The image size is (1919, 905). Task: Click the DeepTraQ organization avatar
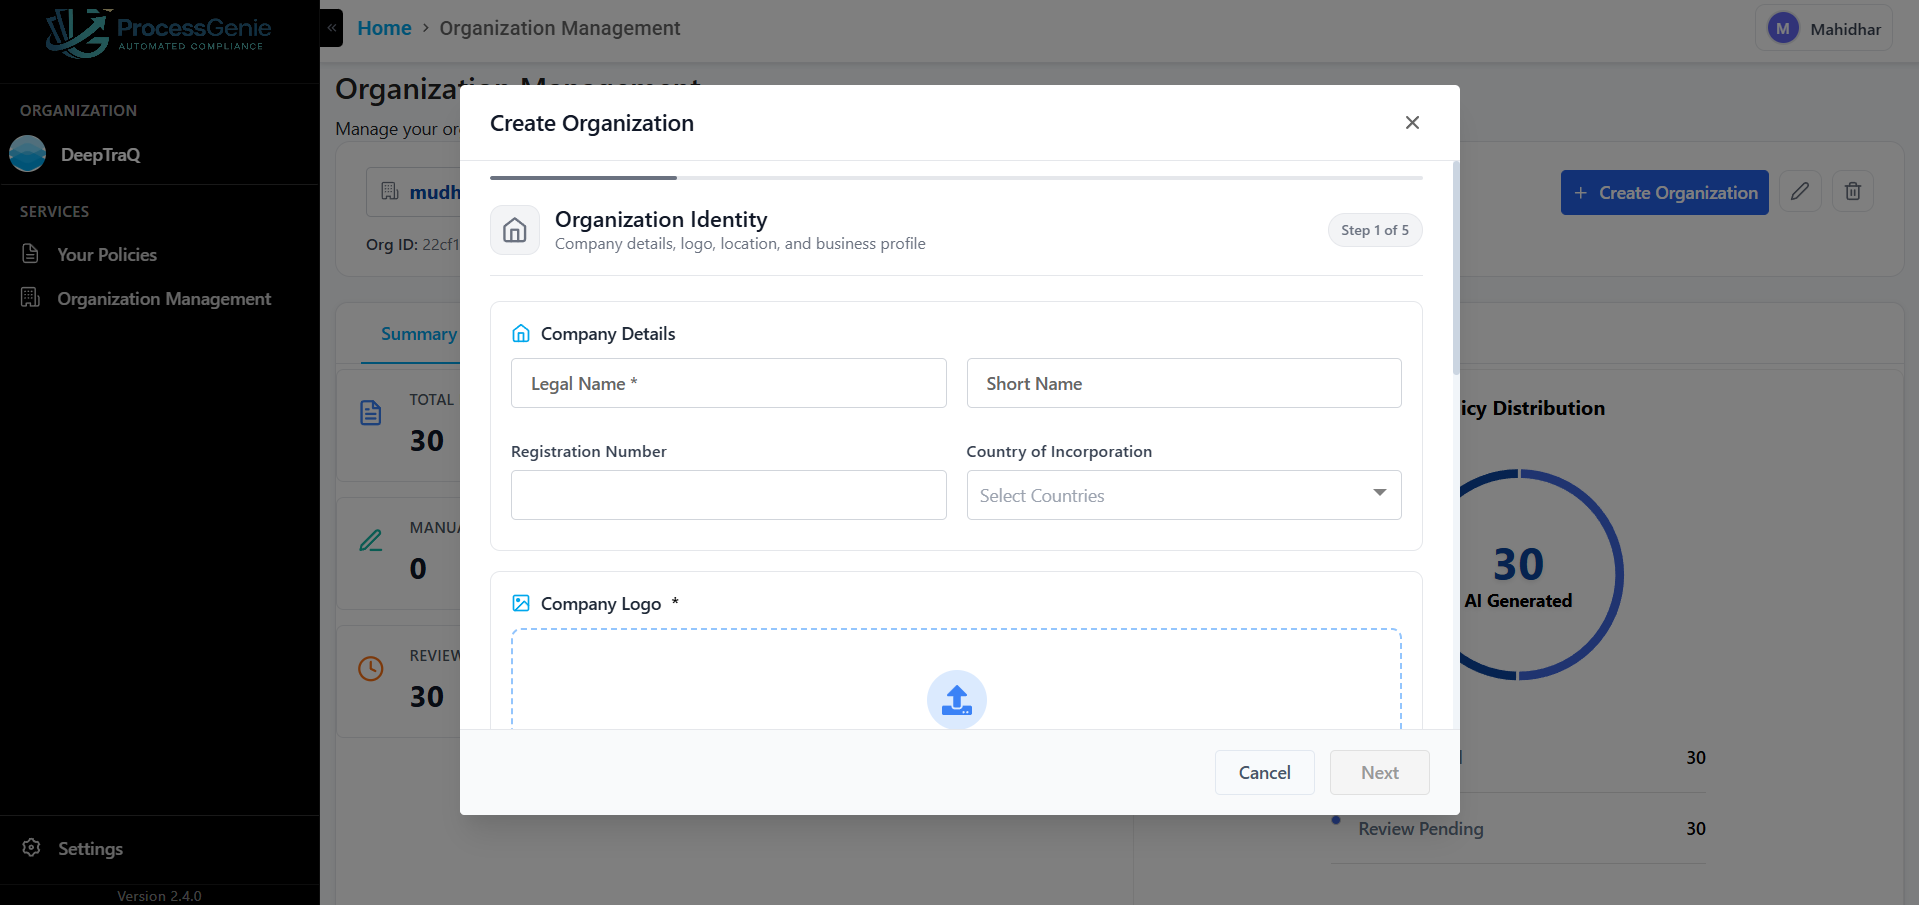pos(28,154)
